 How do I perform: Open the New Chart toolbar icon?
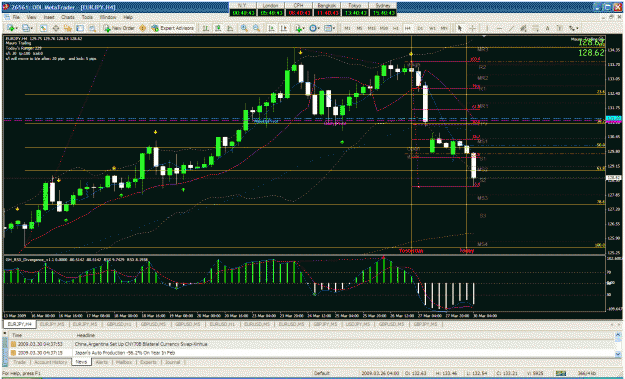pos(11,28)
